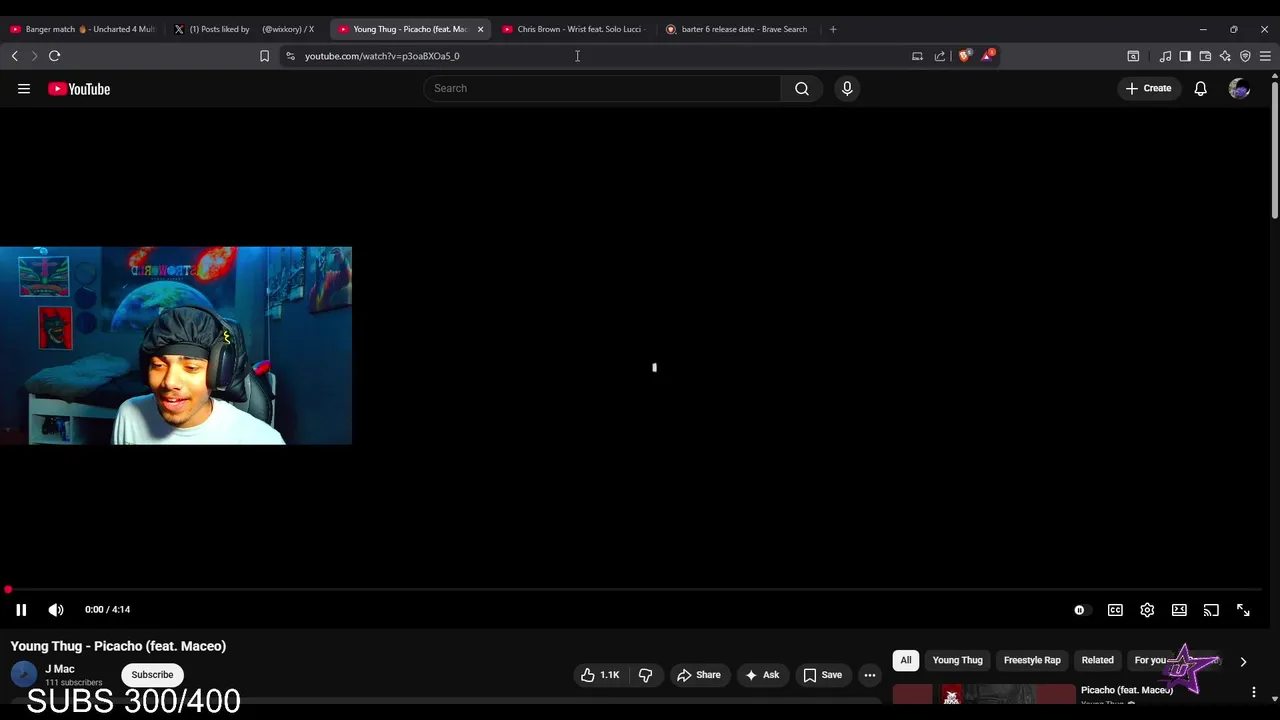The image size is (1280, 720).
Task: Cast video to a TV
Action: [1211, 610]
